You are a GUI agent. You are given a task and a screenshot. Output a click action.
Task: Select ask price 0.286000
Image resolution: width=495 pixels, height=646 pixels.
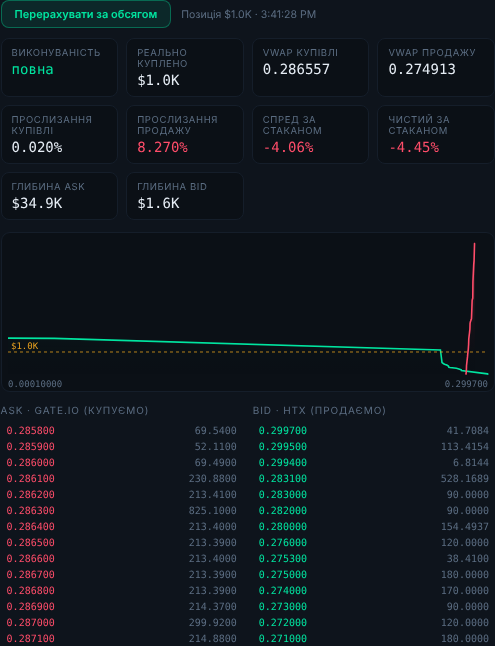click(x=30, y=463)
